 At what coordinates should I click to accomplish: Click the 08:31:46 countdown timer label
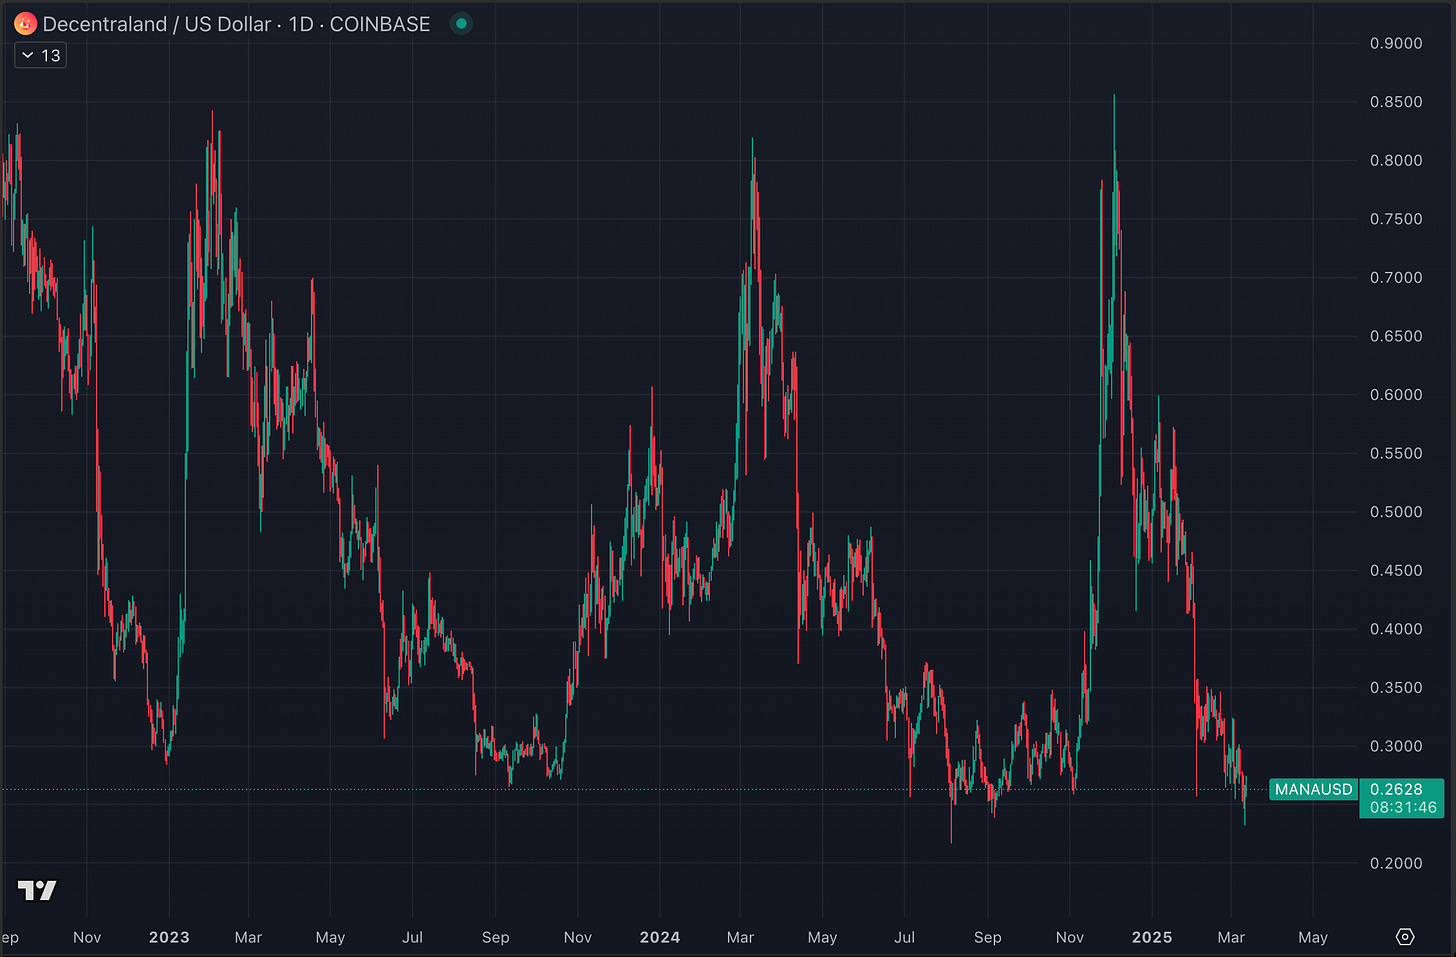tap(1403, 807)
